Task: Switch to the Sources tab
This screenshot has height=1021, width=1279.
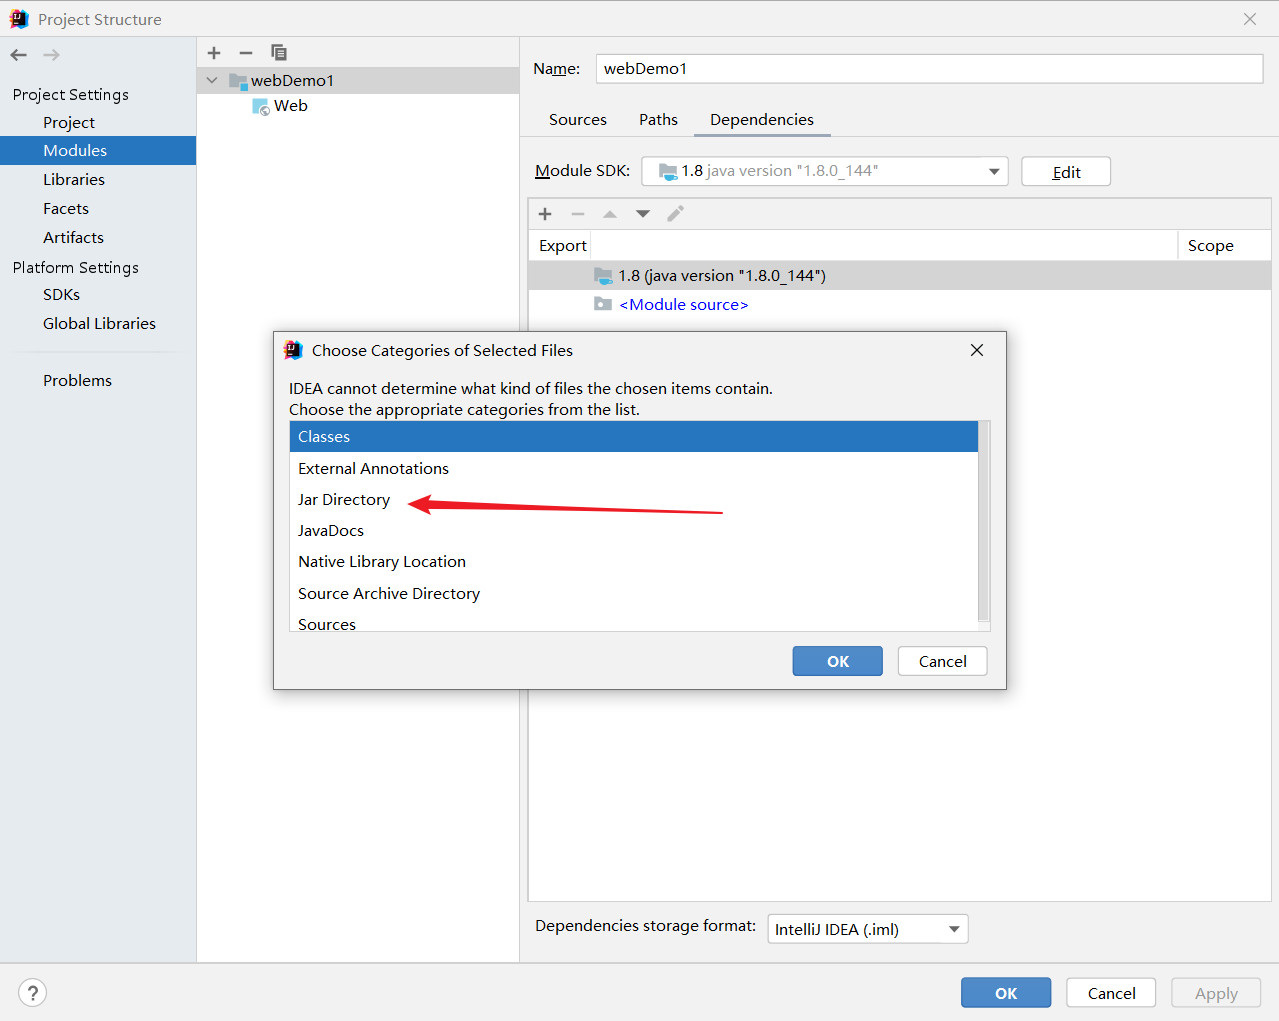Action: [x=578, y=120]
